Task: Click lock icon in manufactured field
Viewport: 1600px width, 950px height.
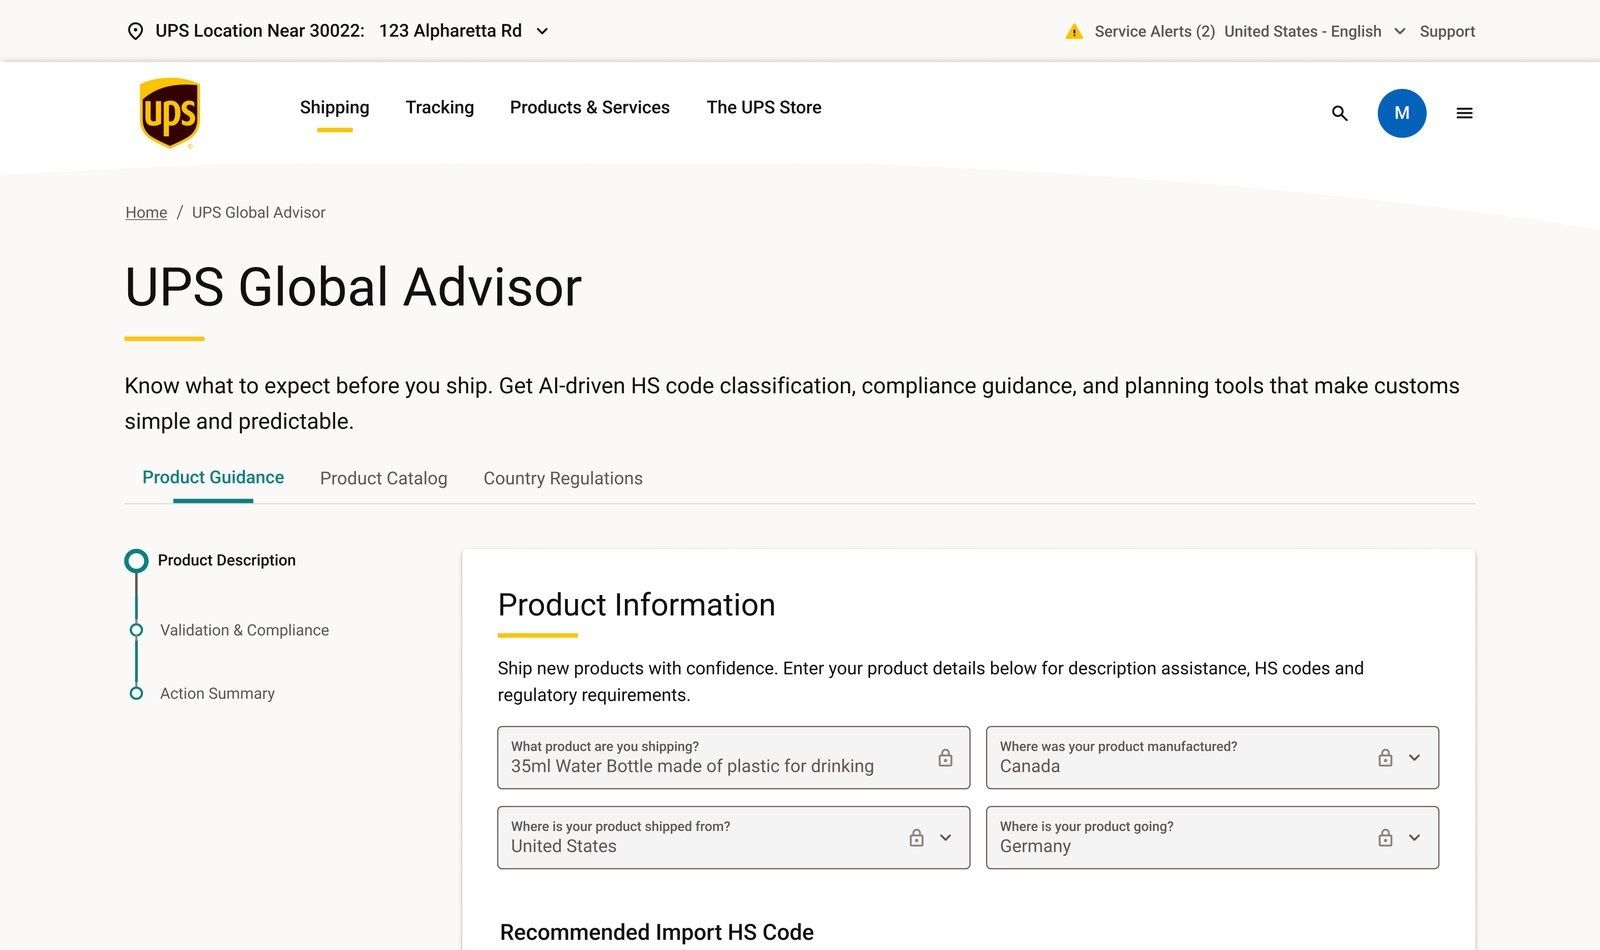Action: tap(1385, 757)
